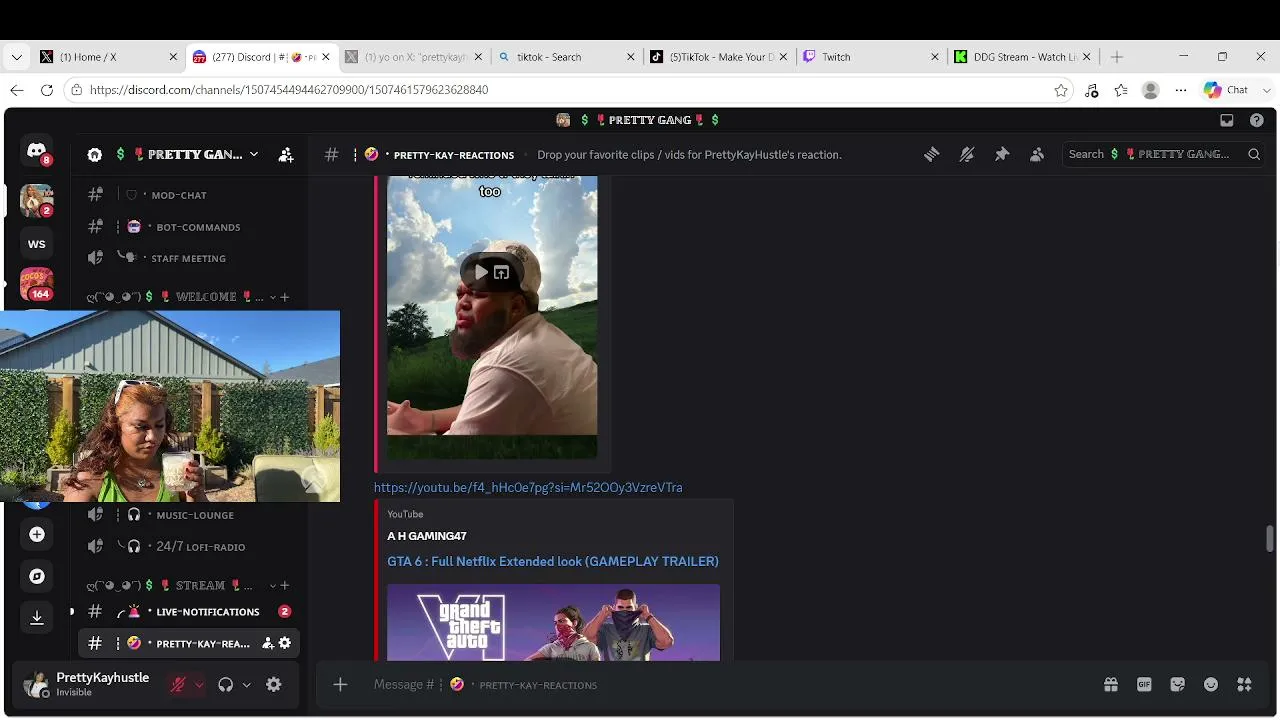Toggle the member list

point(1037,154)
